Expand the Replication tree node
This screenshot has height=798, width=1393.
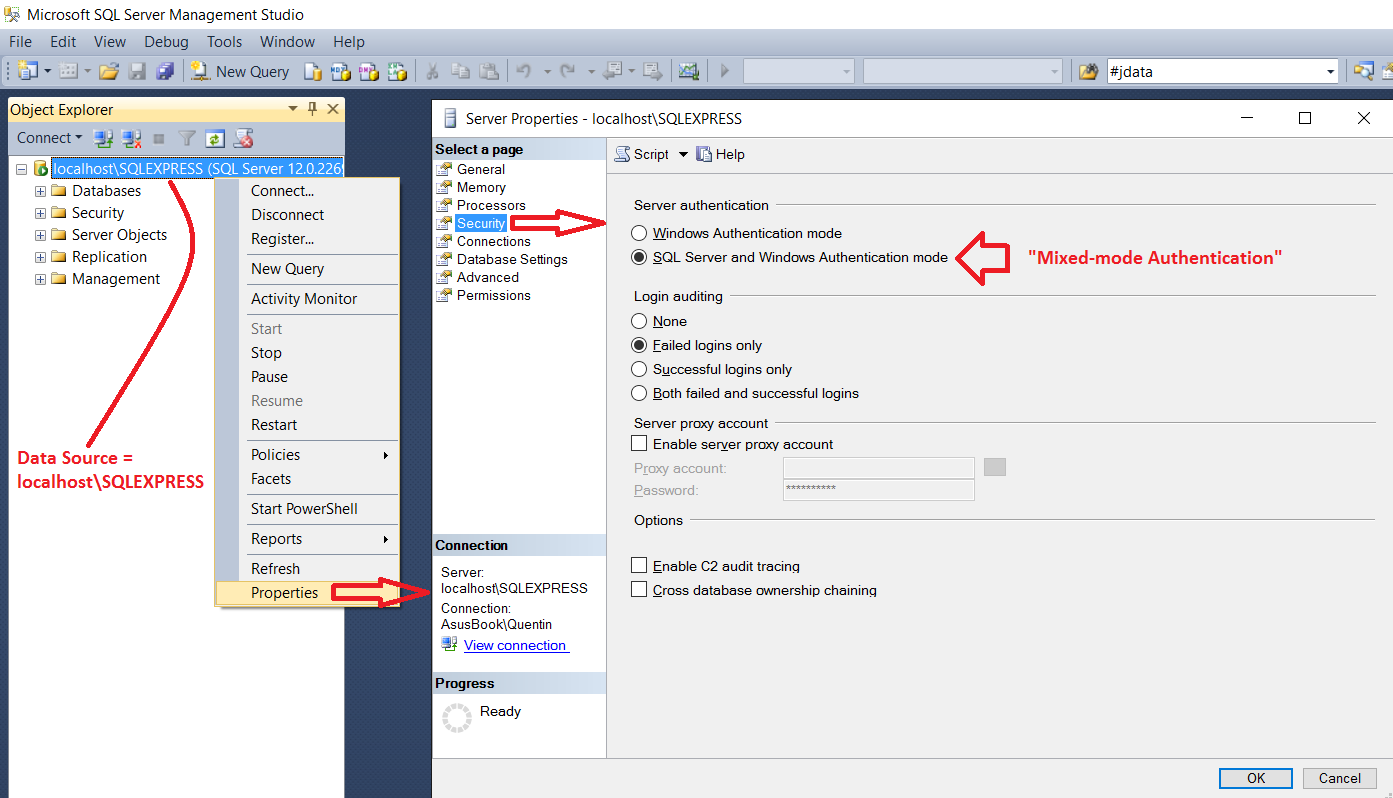(41, 257)
